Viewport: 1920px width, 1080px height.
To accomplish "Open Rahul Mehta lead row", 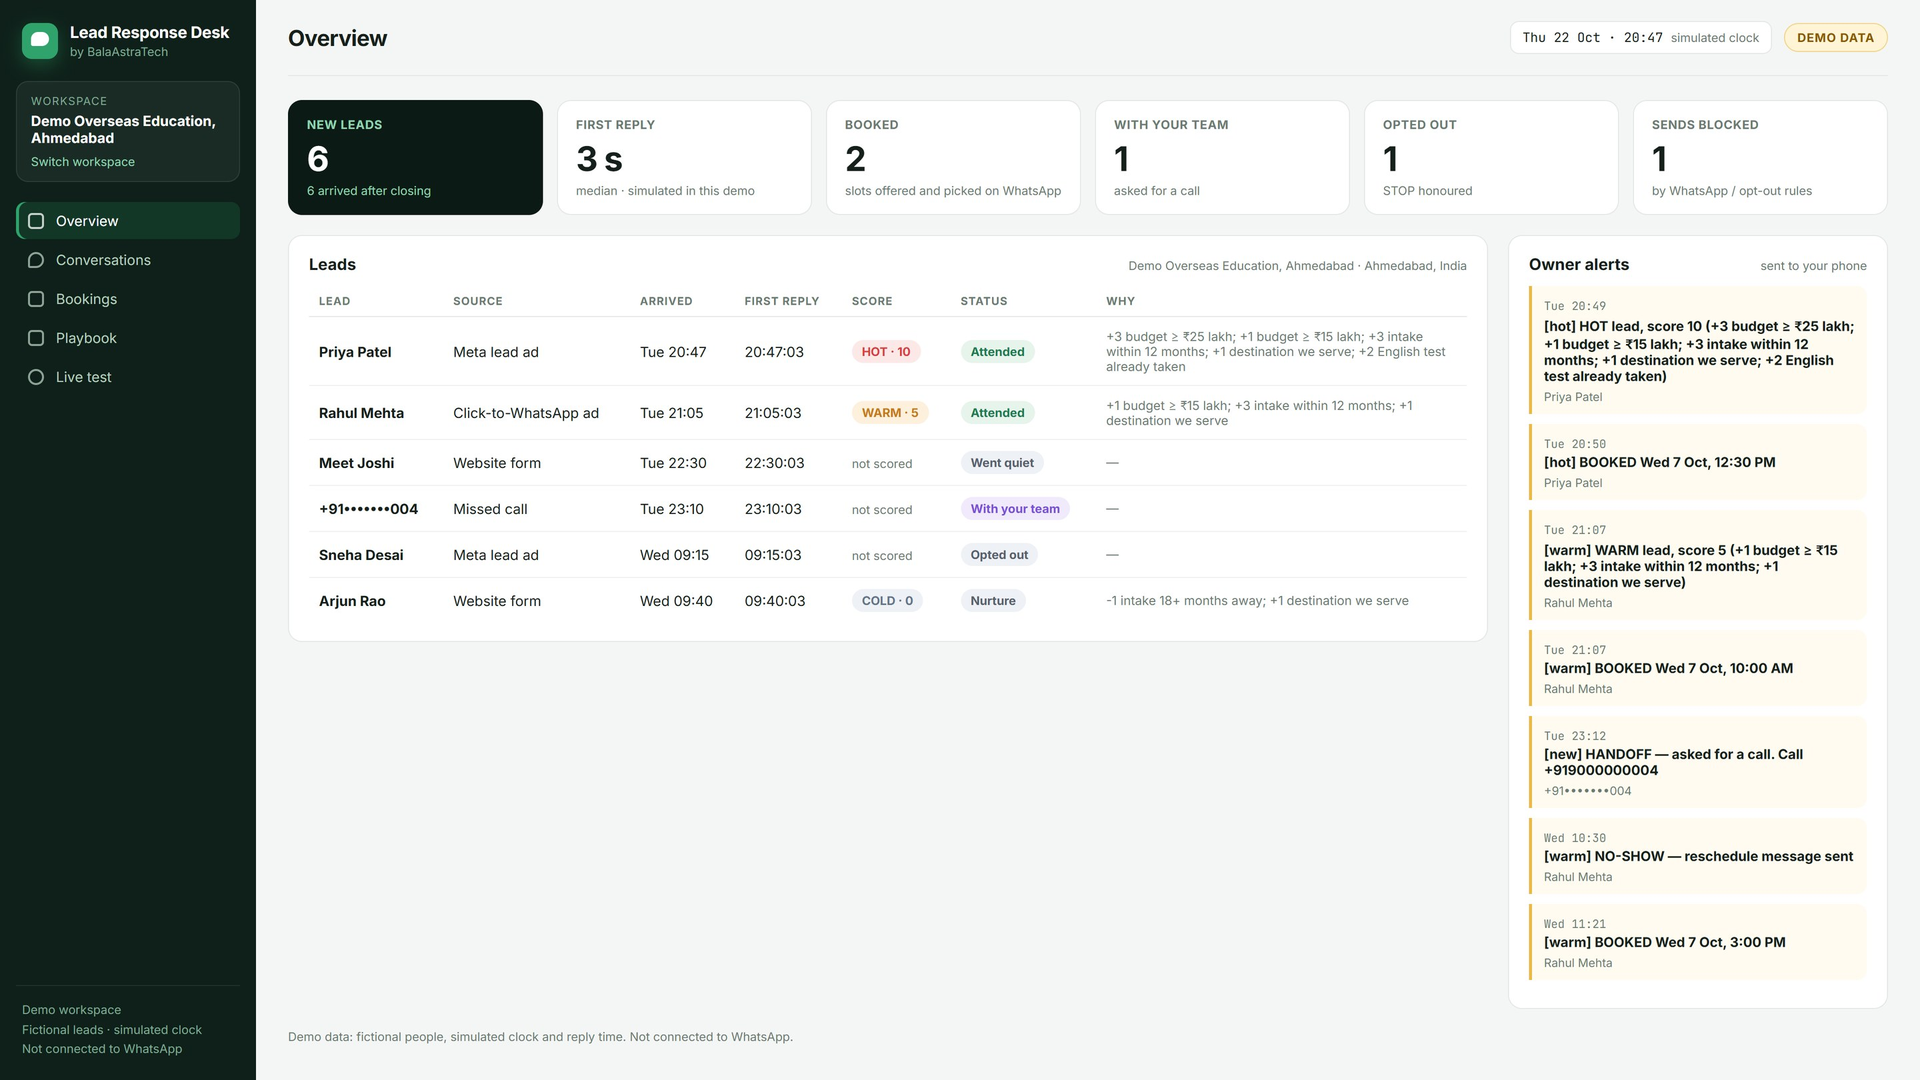I will (x=887, y=413).
